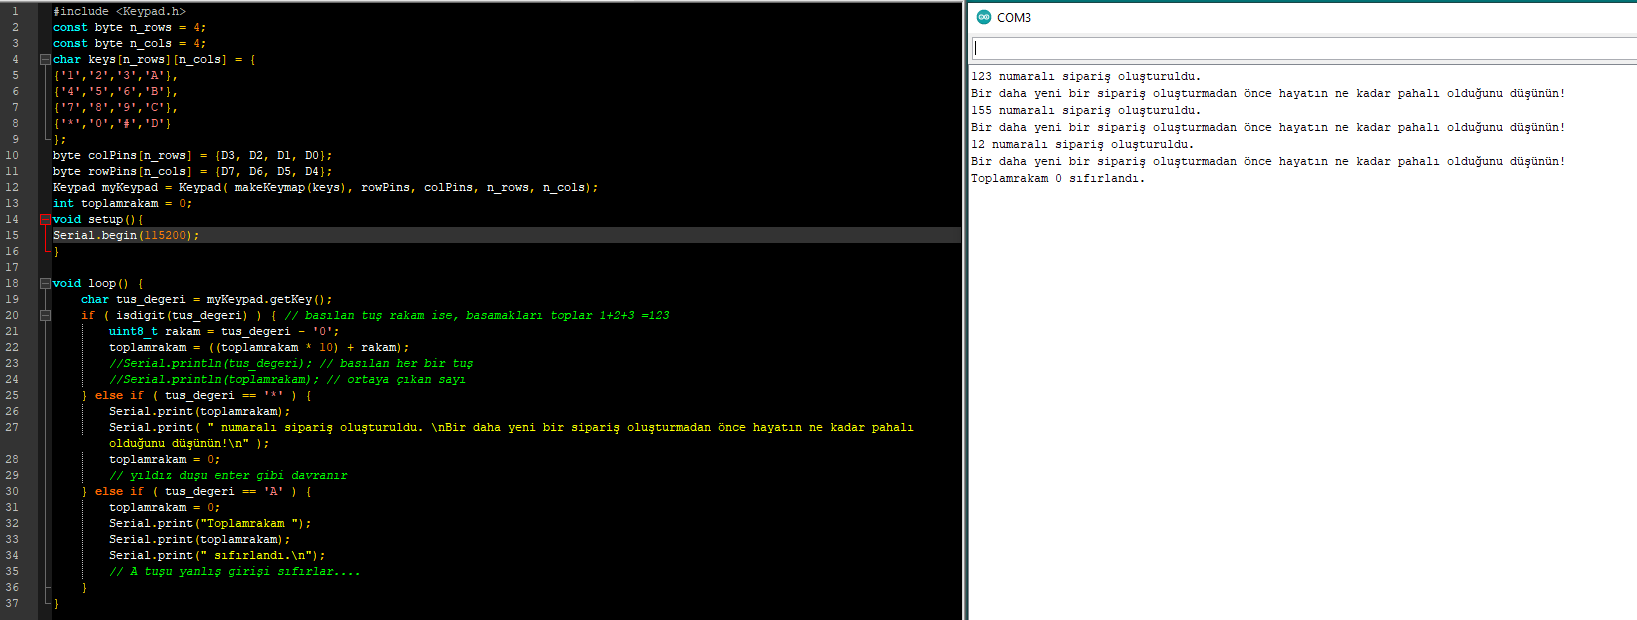Click the COM3 window title text
The image size is (1637, 620).
click(1014, 18)
